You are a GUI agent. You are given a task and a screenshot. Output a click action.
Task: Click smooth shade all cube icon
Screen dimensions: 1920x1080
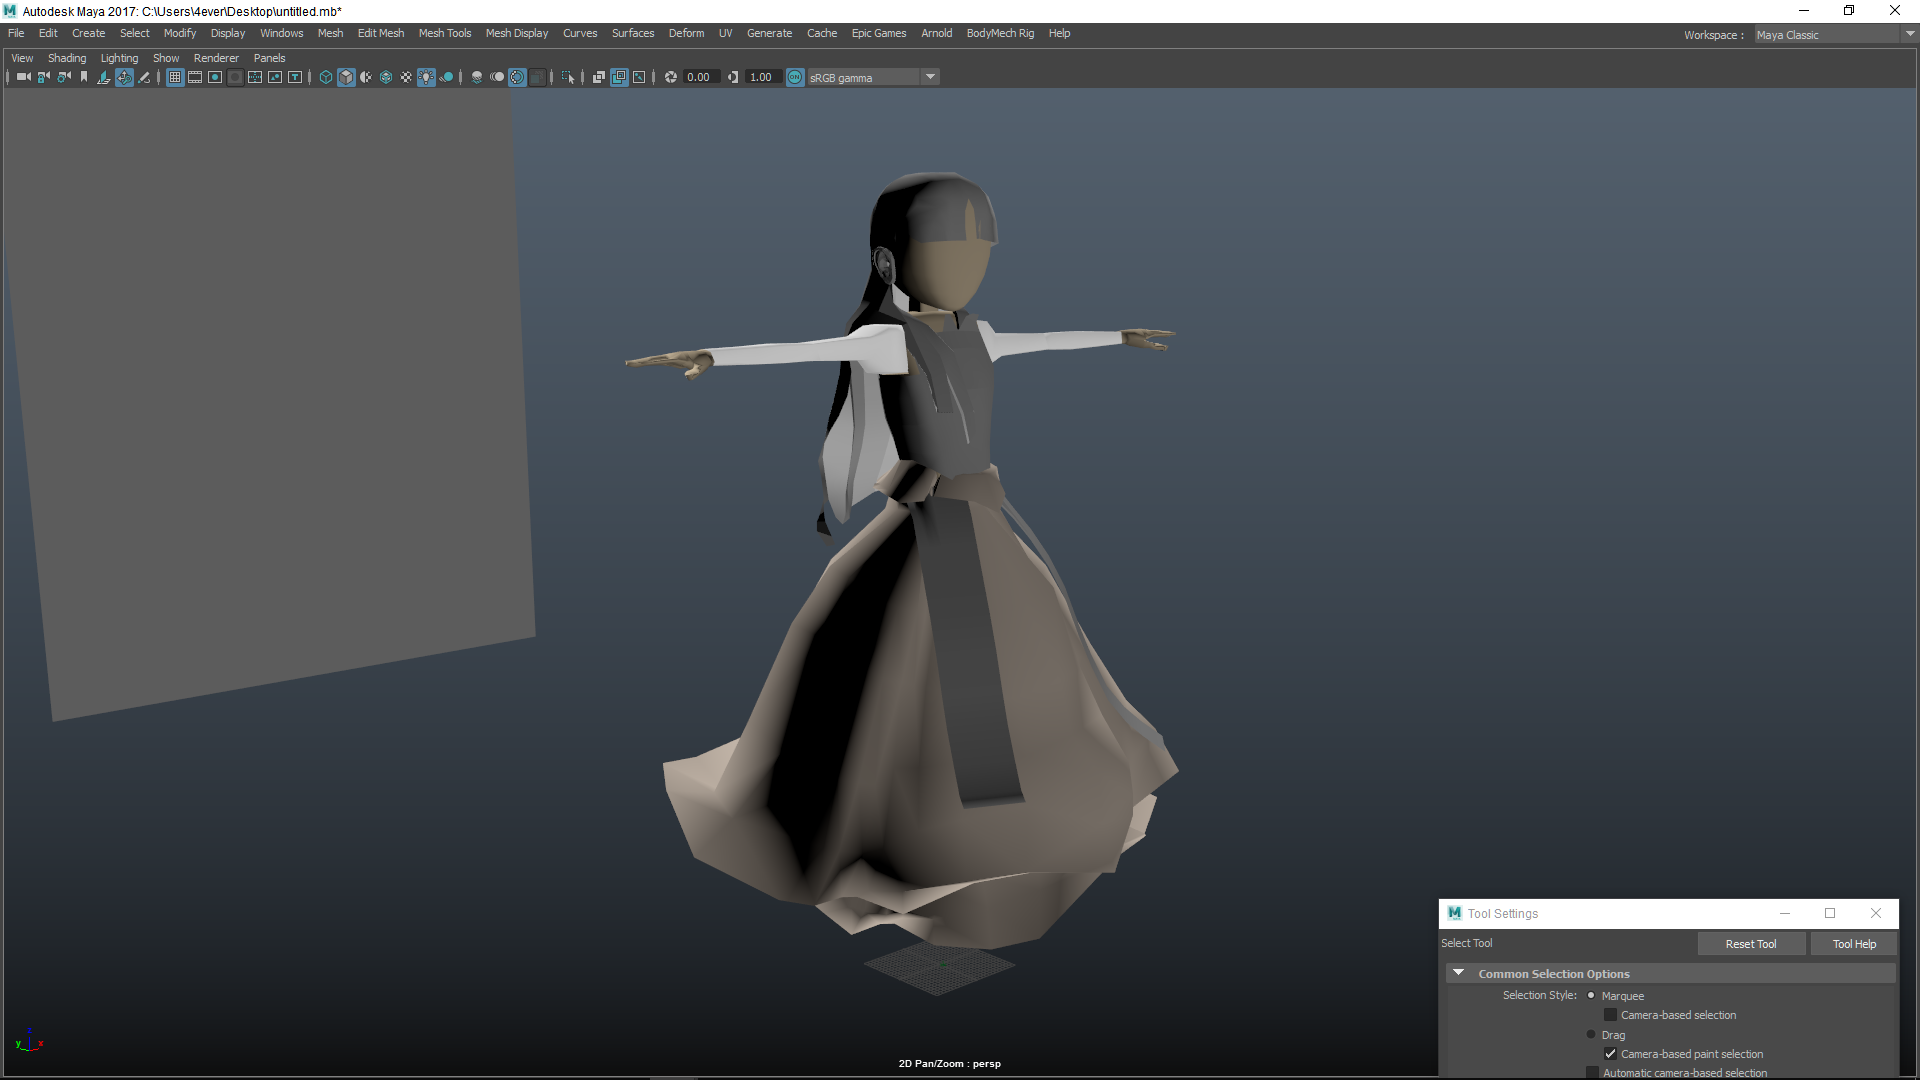click(346, 77)
